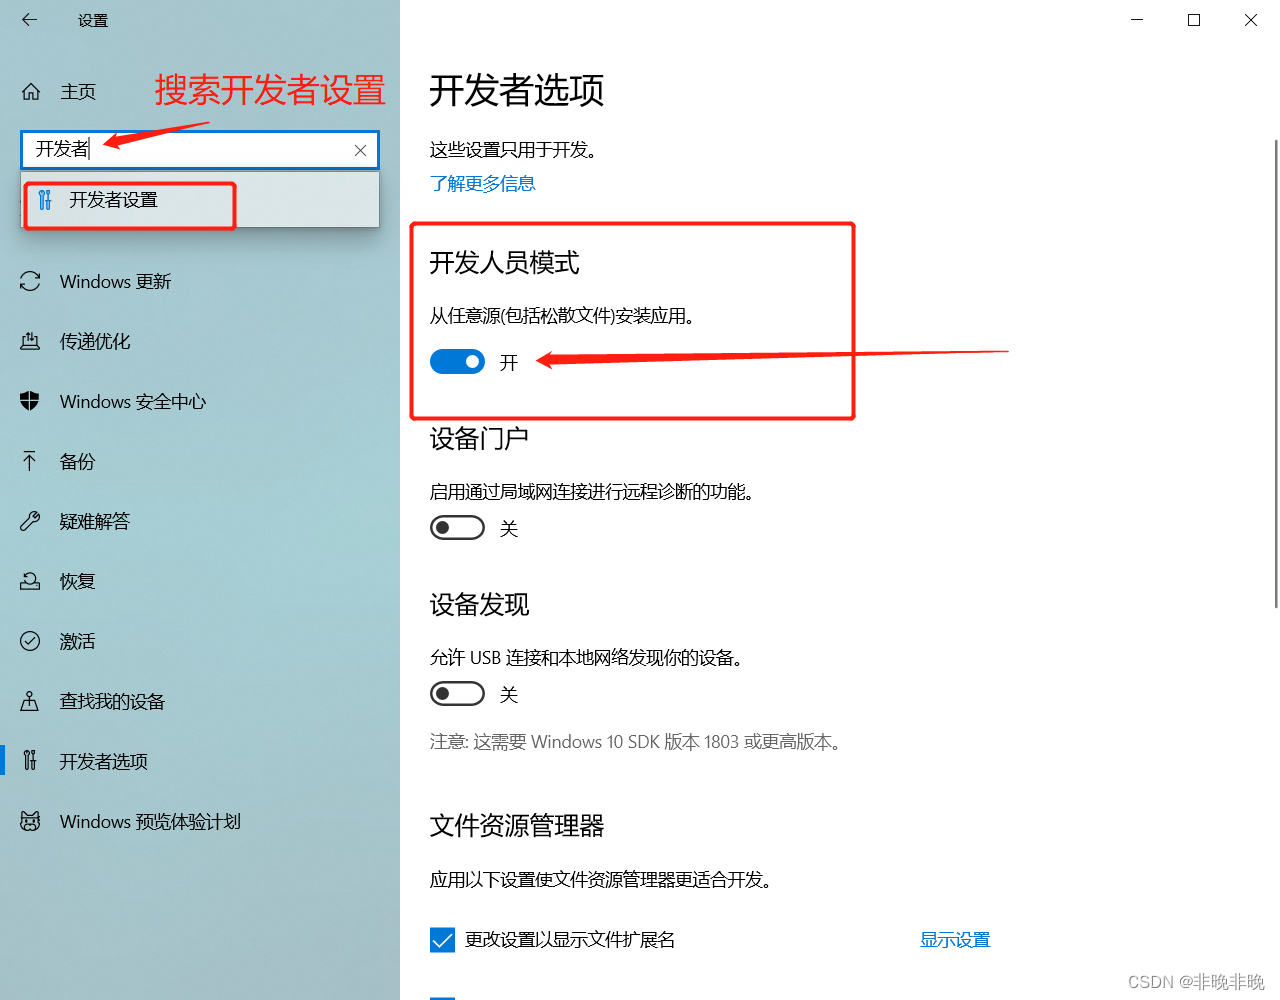The height and width of the screenshot is (1000, 1280).
Task: Click the 了解更多信息 link
Action: click(x=483, y=184)
